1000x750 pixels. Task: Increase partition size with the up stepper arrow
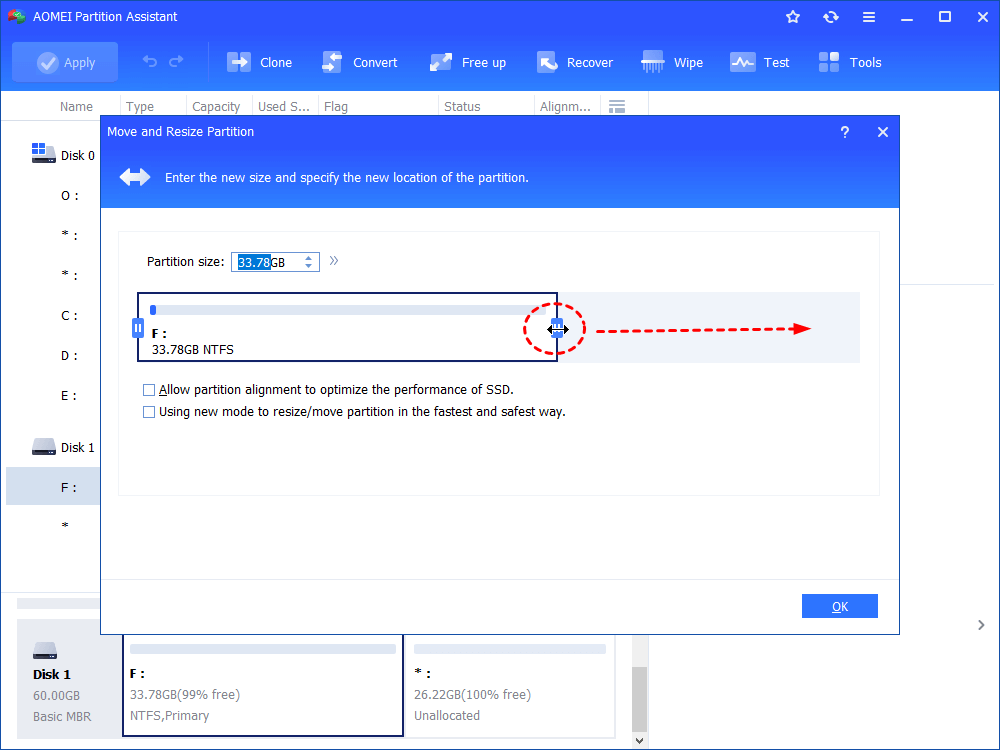point(308,256)
